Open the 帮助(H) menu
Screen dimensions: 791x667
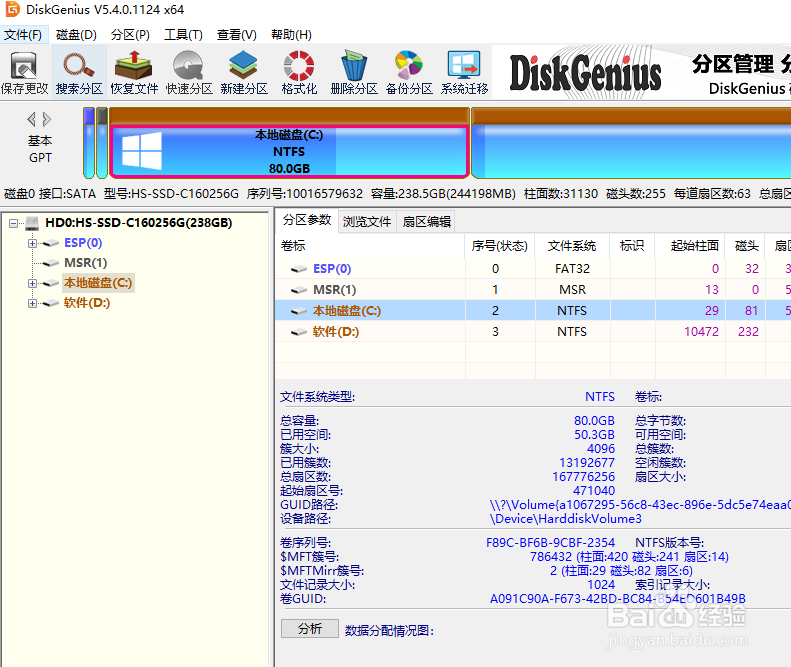[291, 35]
